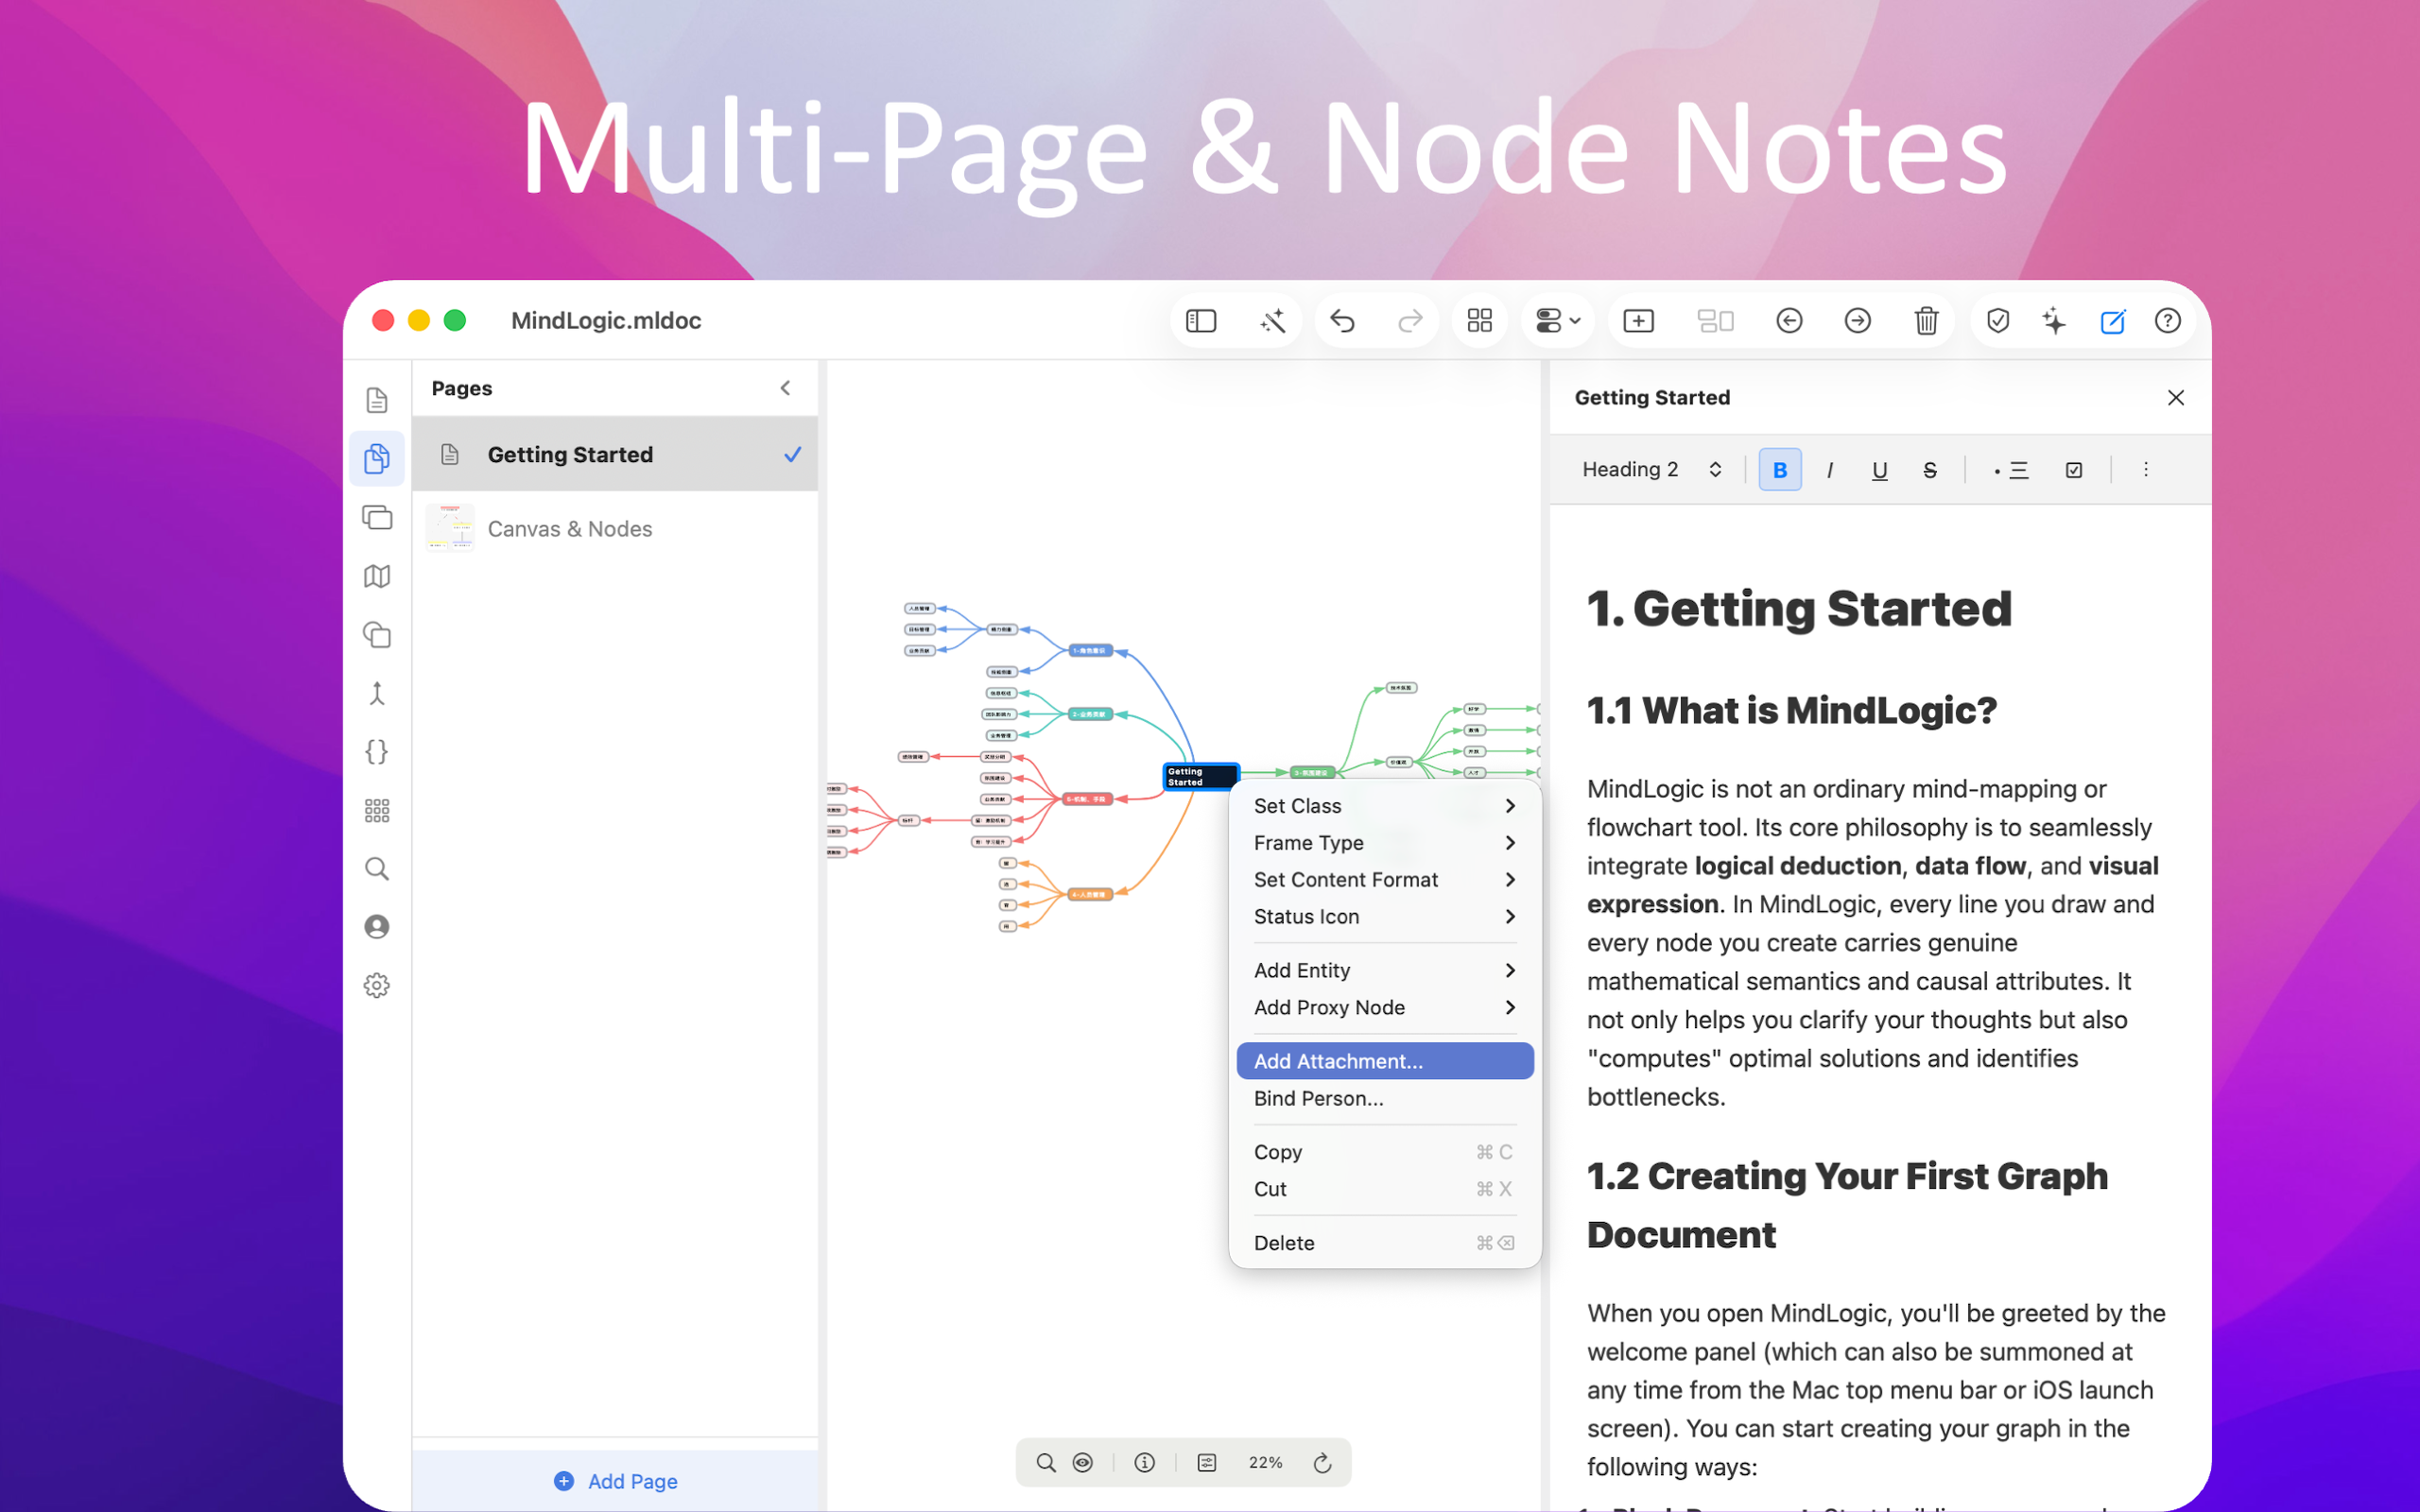The width and height of the screenshot is (2420, 1512).
Task: Click the shield checkmark icon
Action: [1997, 321]
